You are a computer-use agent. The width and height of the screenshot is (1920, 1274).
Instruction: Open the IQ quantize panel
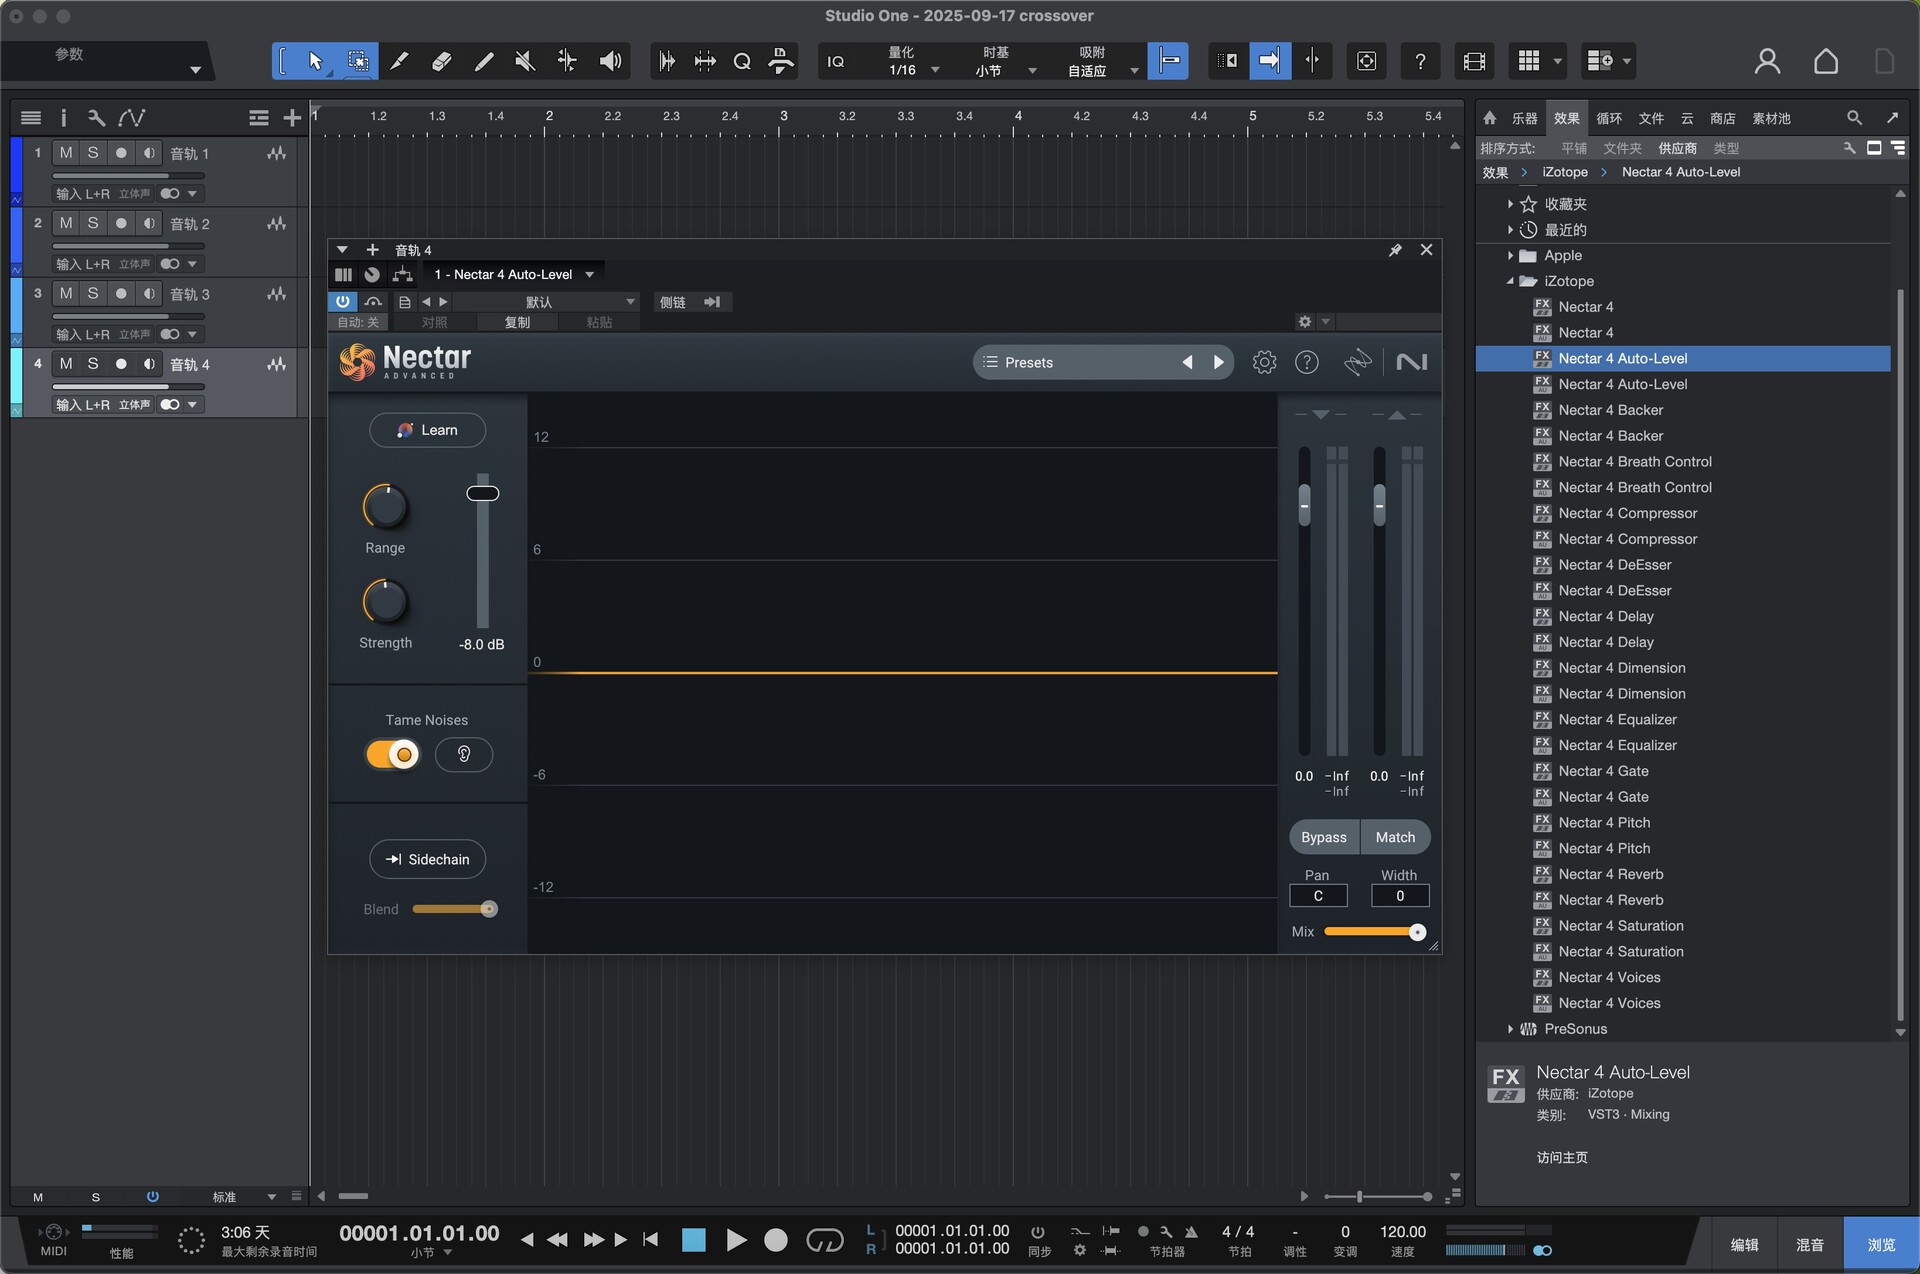(836, 62)
